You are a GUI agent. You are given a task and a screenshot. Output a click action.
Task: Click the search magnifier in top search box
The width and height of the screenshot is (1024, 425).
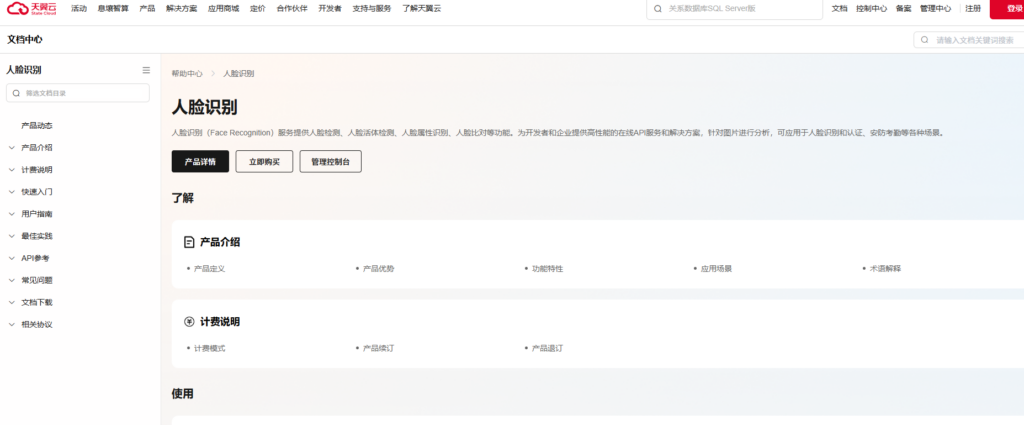pyautogui.click(x=659, y=9)
